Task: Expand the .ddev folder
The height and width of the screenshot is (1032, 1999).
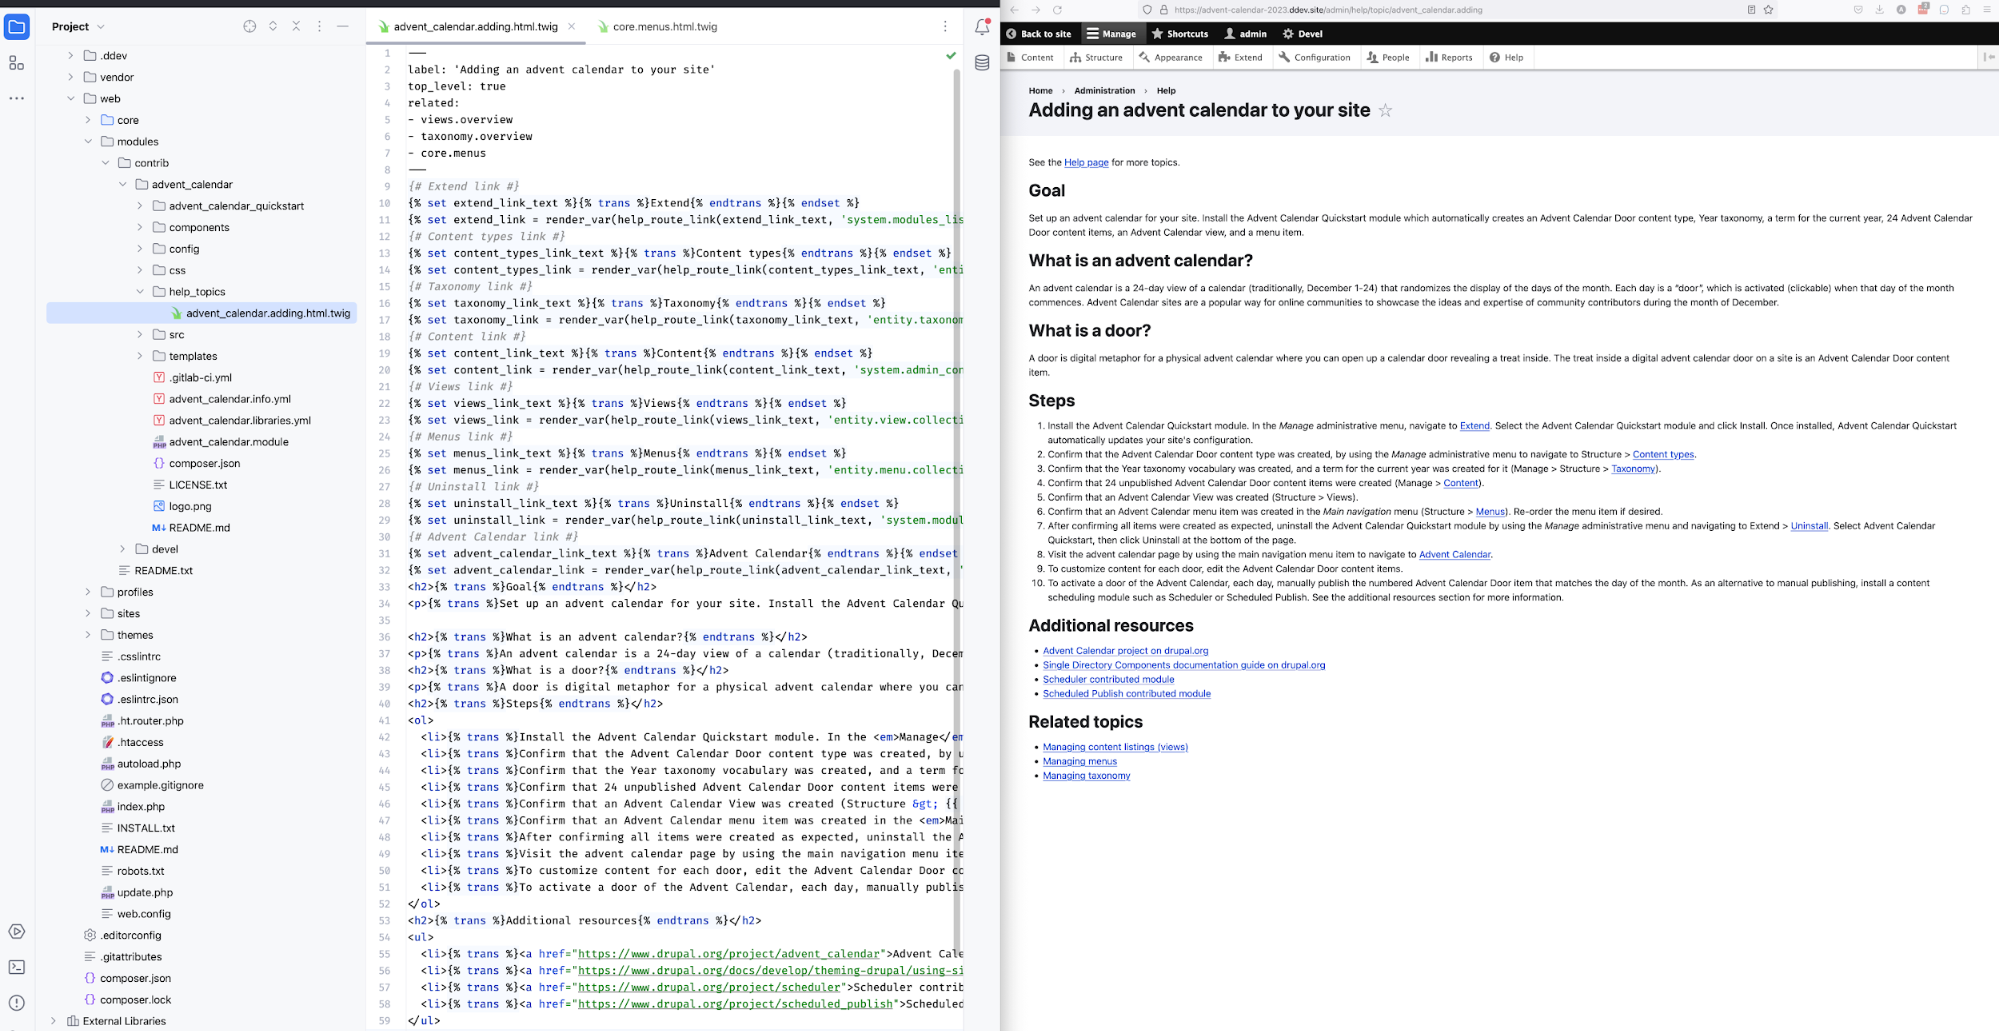Action: click(x=70, y=56)
